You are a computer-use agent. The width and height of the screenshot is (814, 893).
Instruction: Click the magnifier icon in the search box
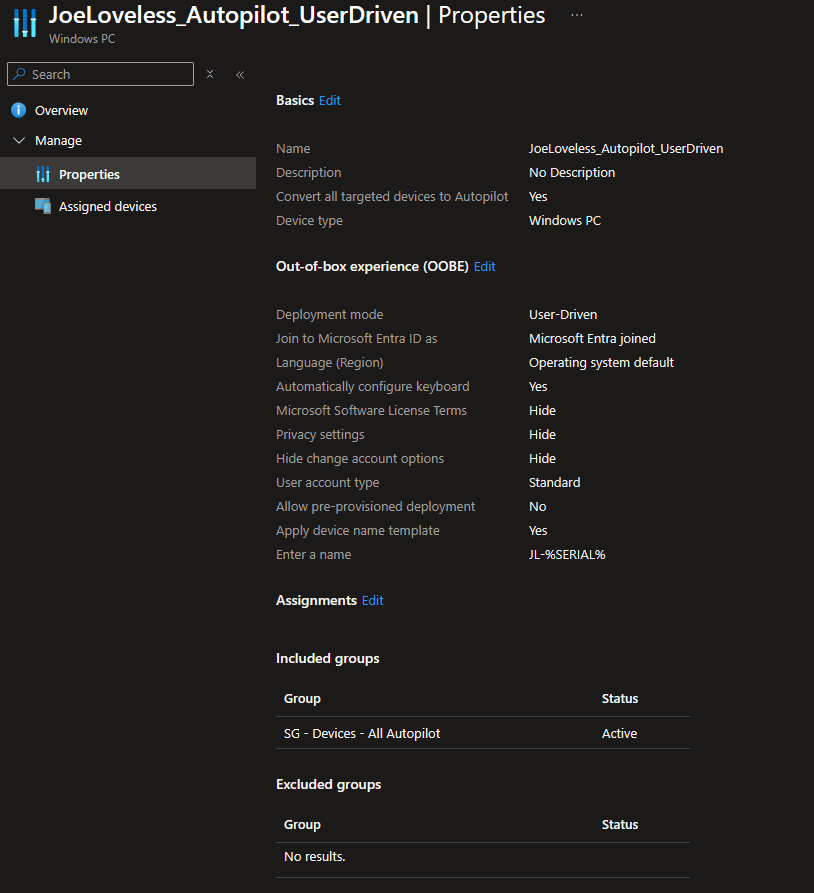(x=19, y=74)
